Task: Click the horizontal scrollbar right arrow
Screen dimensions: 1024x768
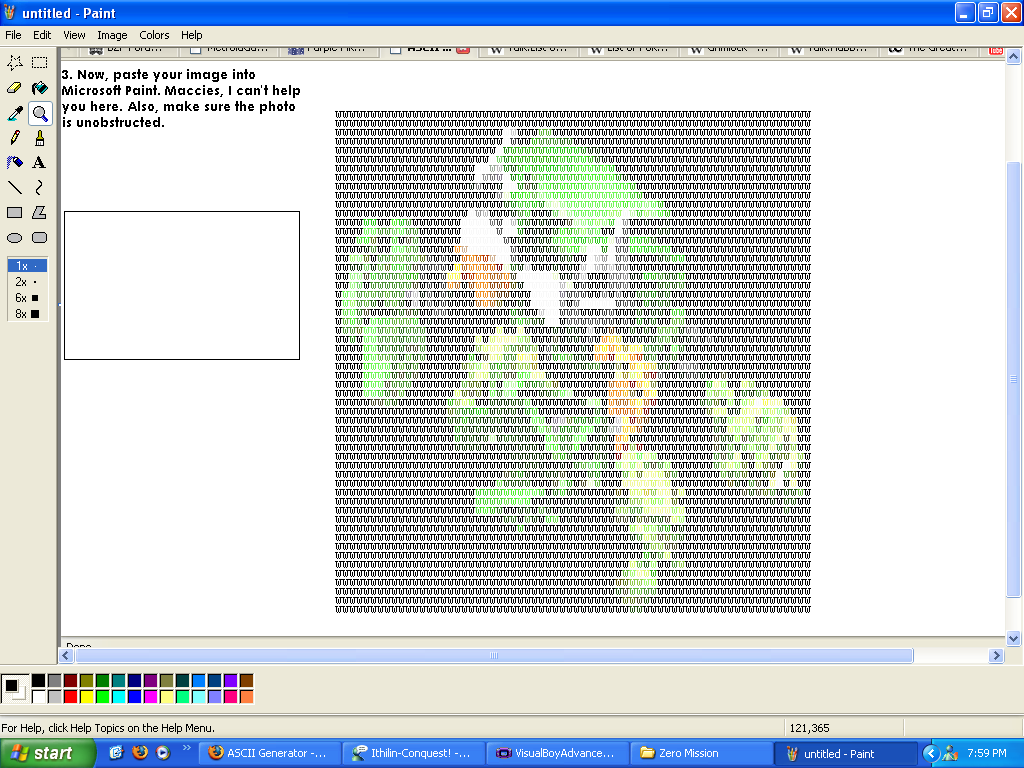Action: [996, 656]
